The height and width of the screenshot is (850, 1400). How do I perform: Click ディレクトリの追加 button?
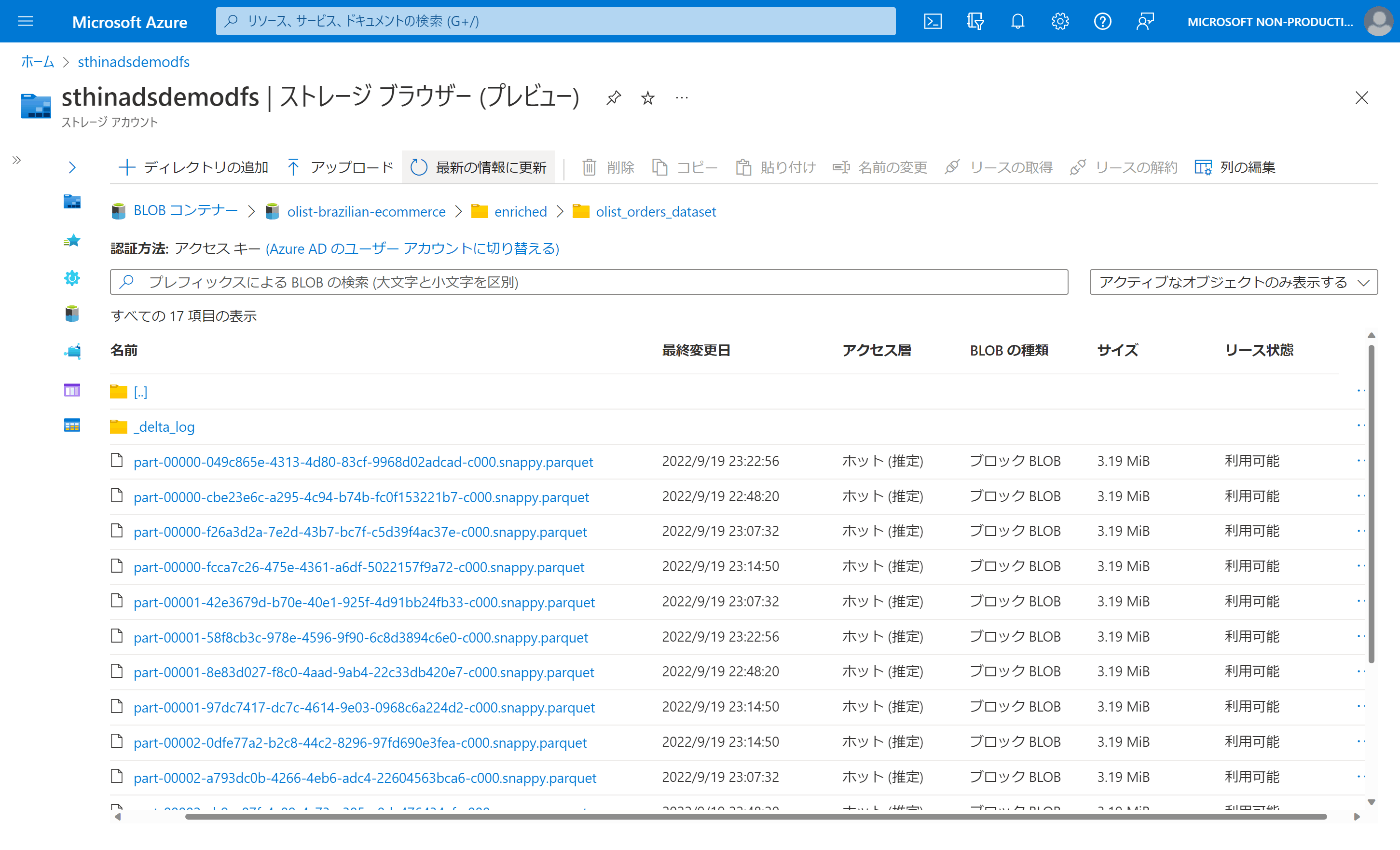[193, 167]
